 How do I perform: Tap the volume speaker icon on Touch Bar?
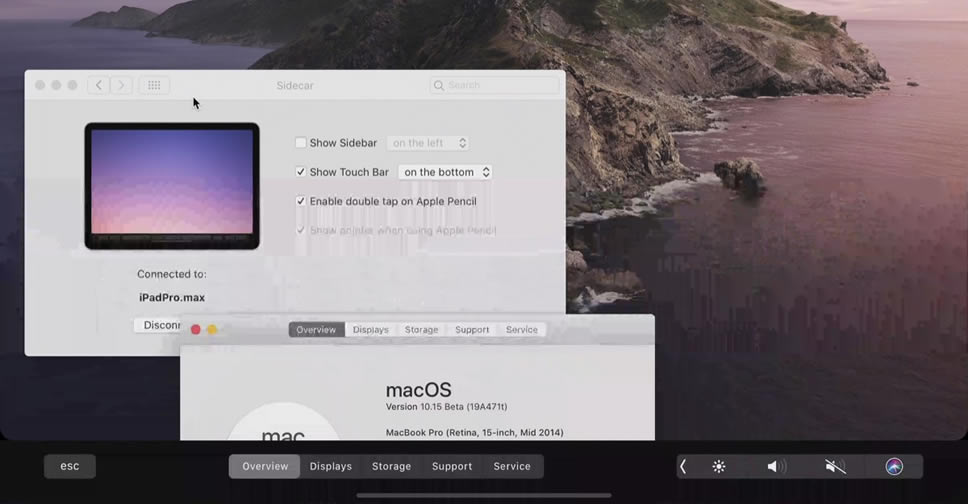(775, 466)
